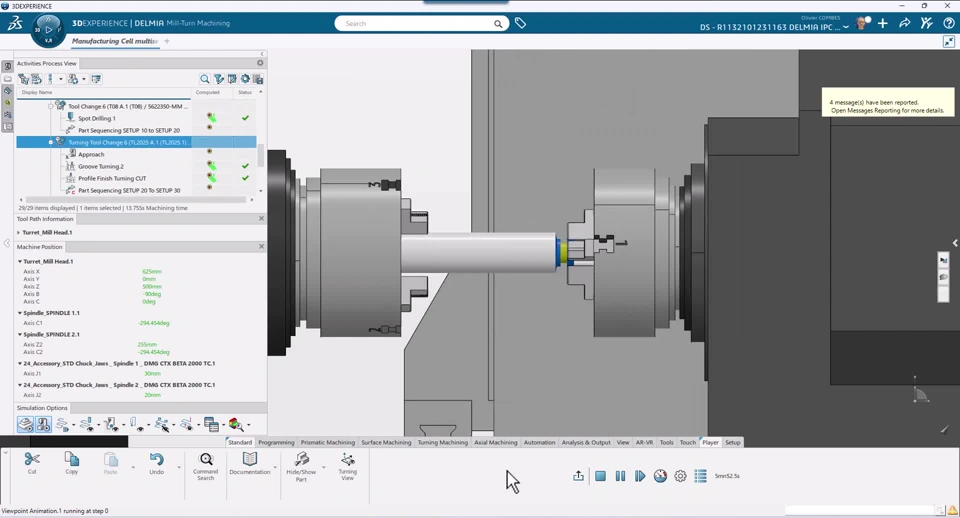Select the Groove Turning.2 operation

click(x=101, y=166)
